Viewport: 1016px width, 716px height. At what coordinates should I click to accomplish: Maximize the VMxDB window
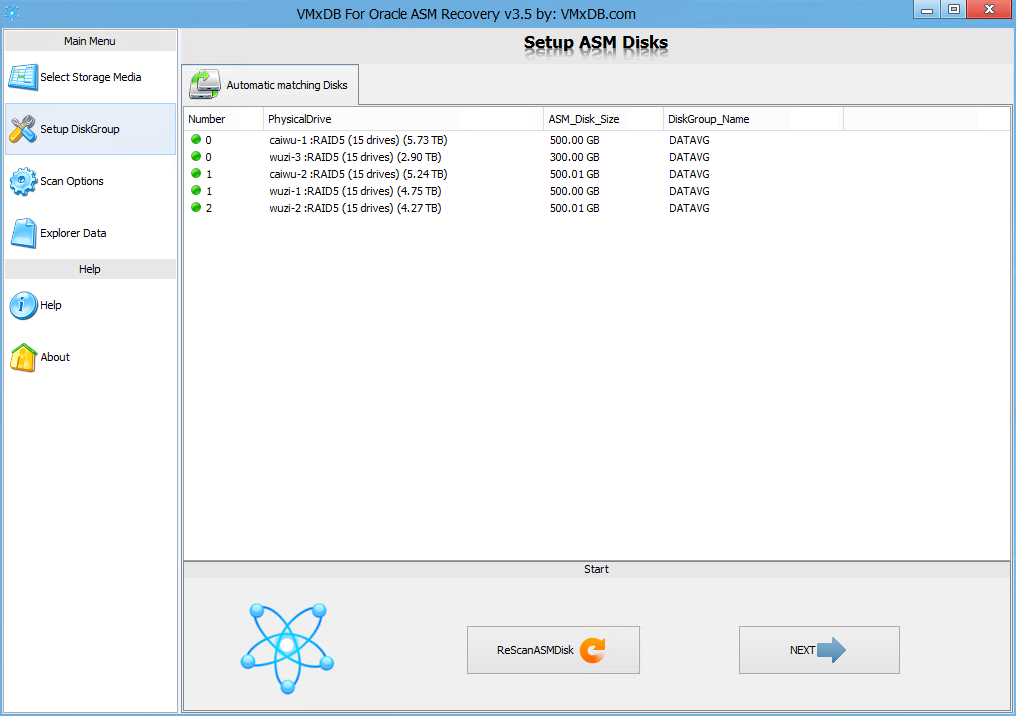(x=954, y=9)
